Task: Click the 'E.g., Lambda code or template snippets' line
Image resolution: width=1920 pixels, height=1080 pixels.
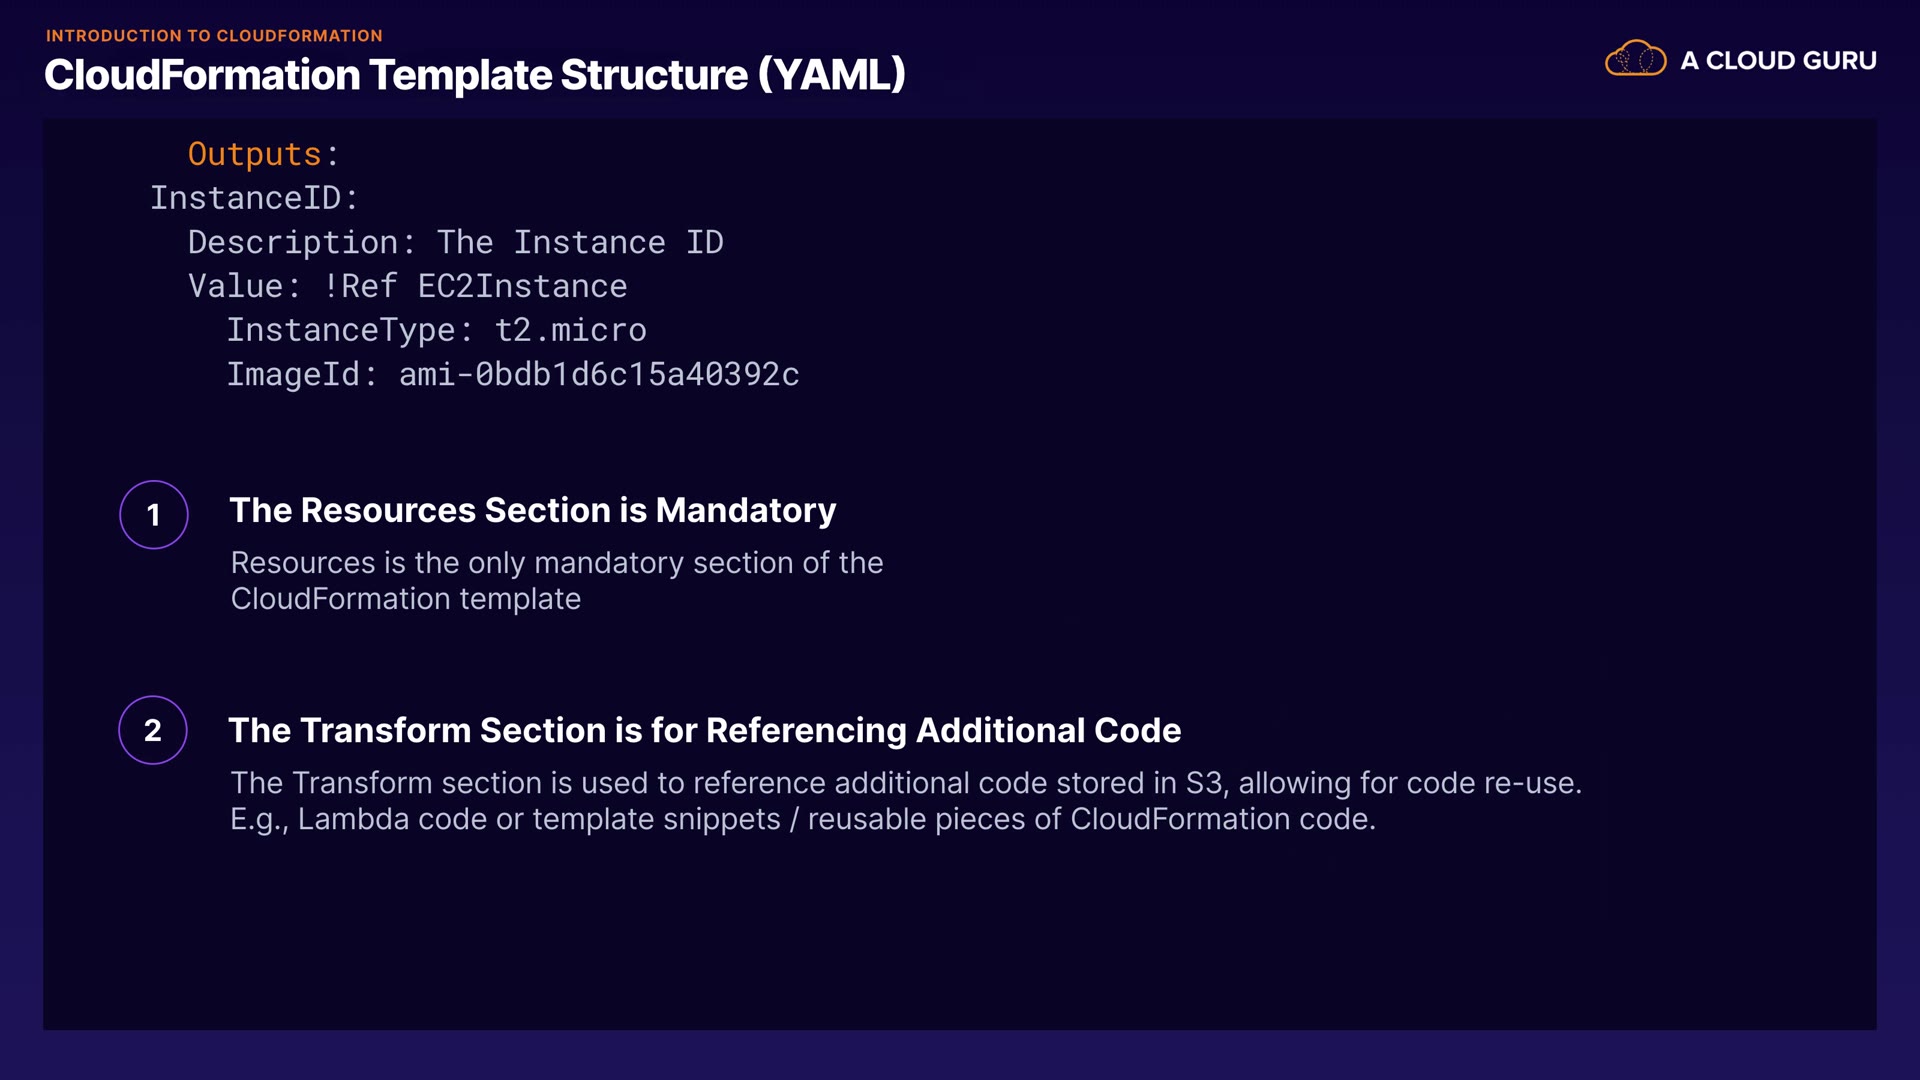Action: pos(802,819)
